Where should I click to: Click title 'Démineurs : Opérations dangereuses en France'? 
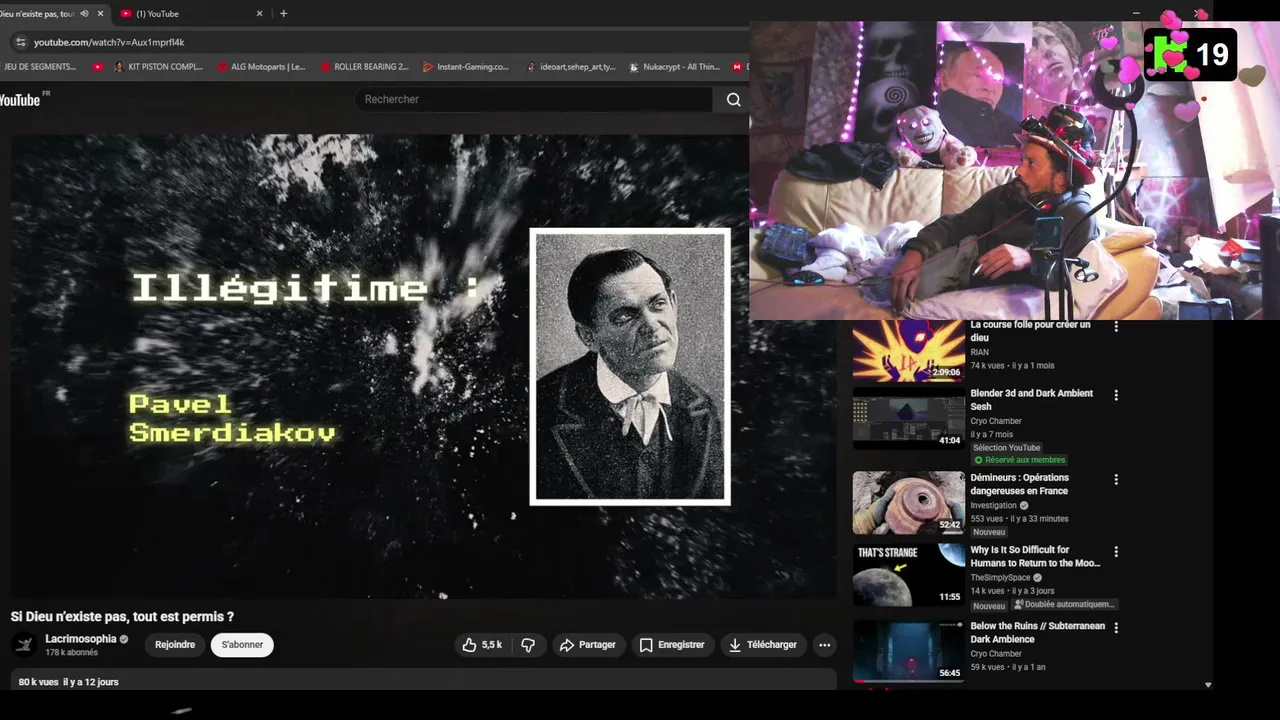pos(1019,484)
